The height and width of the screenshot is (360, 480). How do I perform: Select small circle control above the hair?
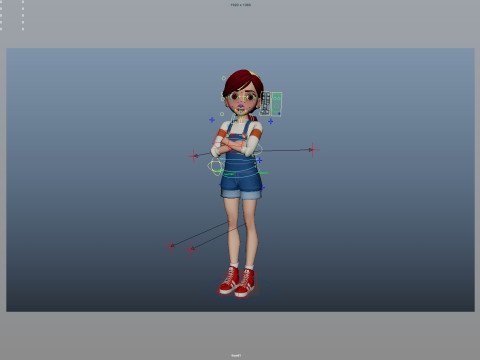224,78
